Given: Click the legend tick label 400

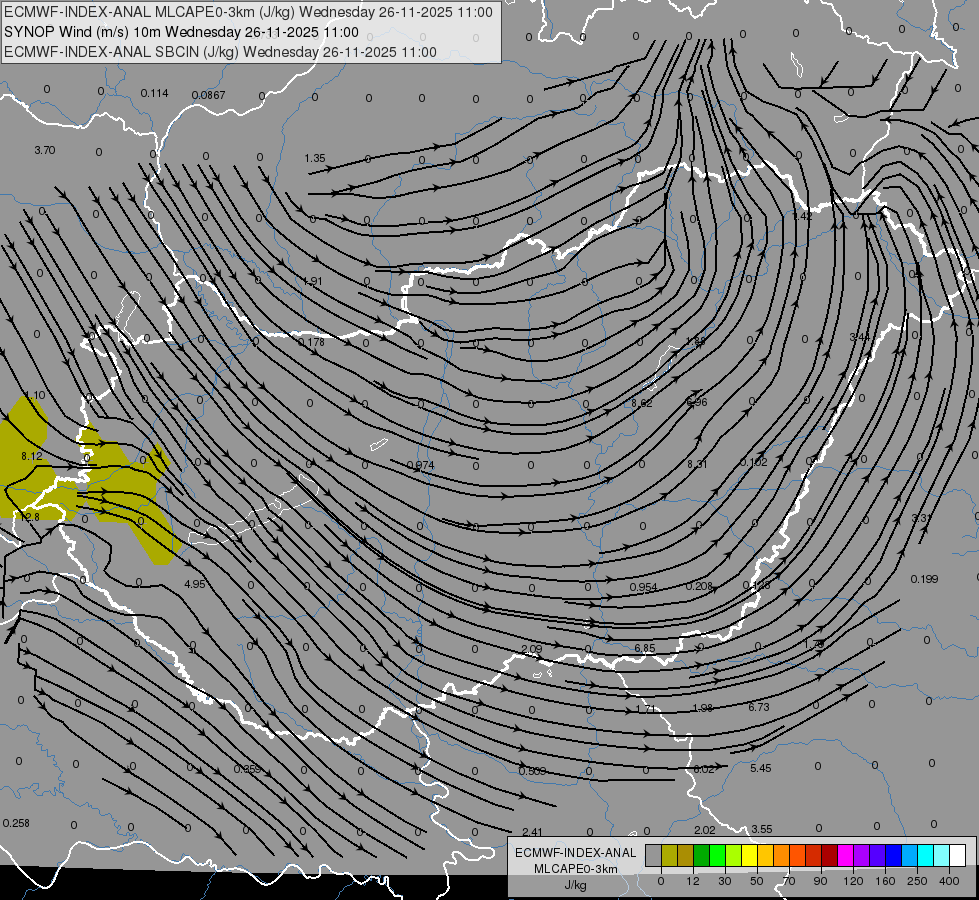Looking at the screenshot, I should pyautogui.click(x=949, y=881).
